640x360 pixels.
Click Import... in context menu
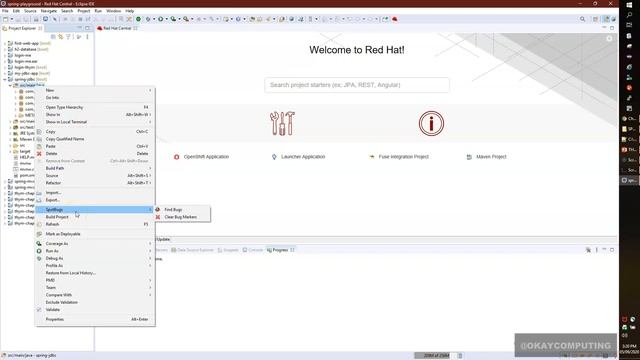click(95, 193)
